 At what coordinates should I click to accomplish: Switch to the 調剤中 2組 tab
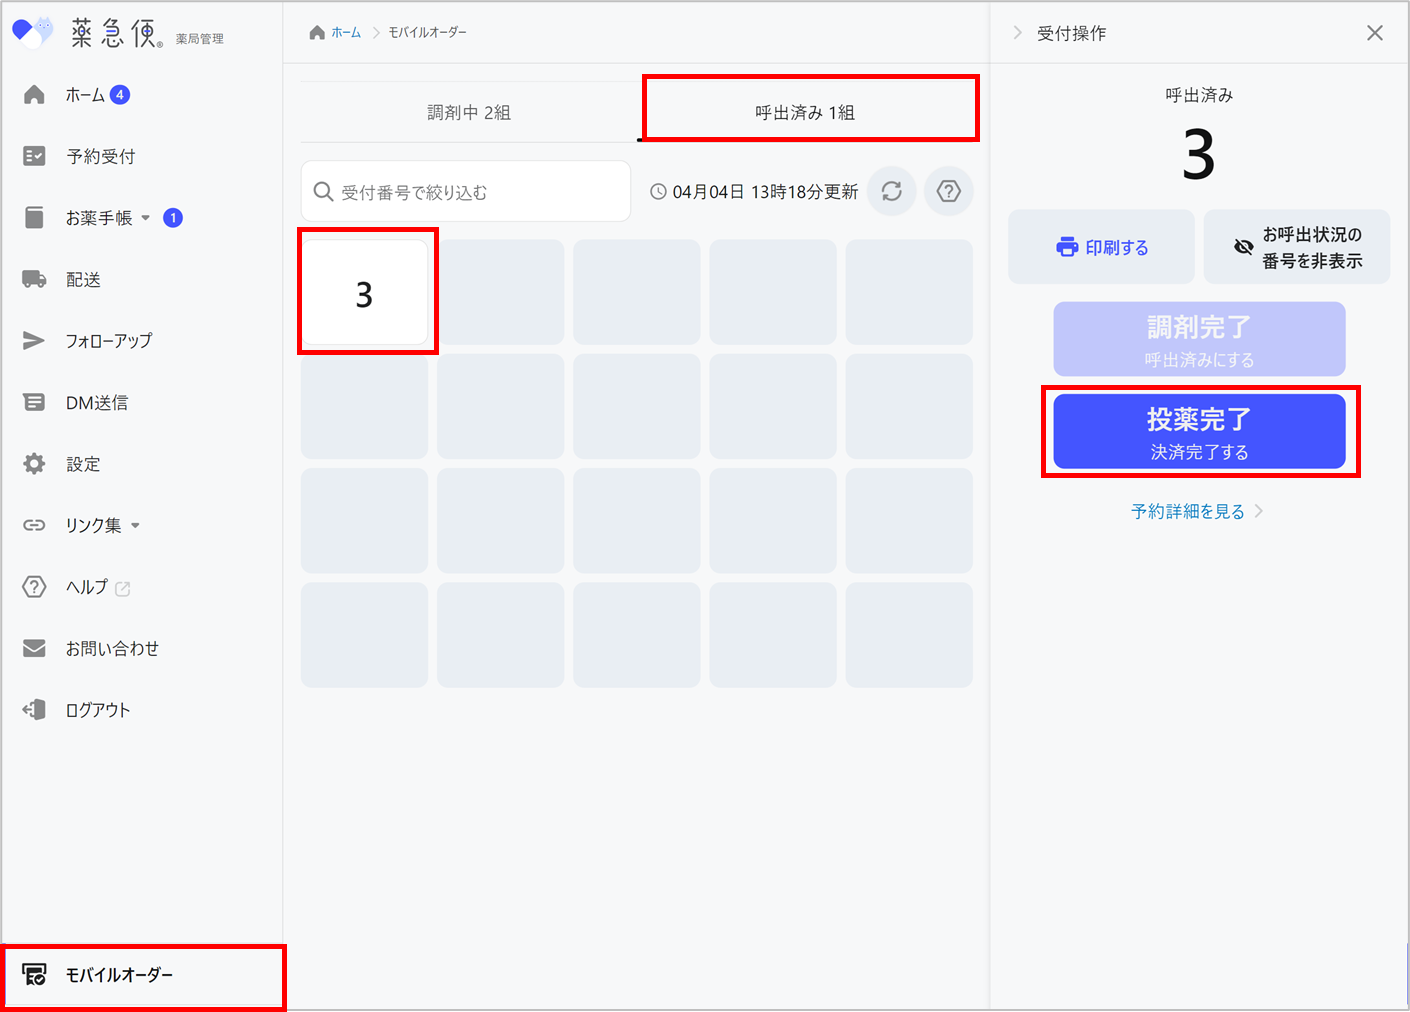point(469,113)
